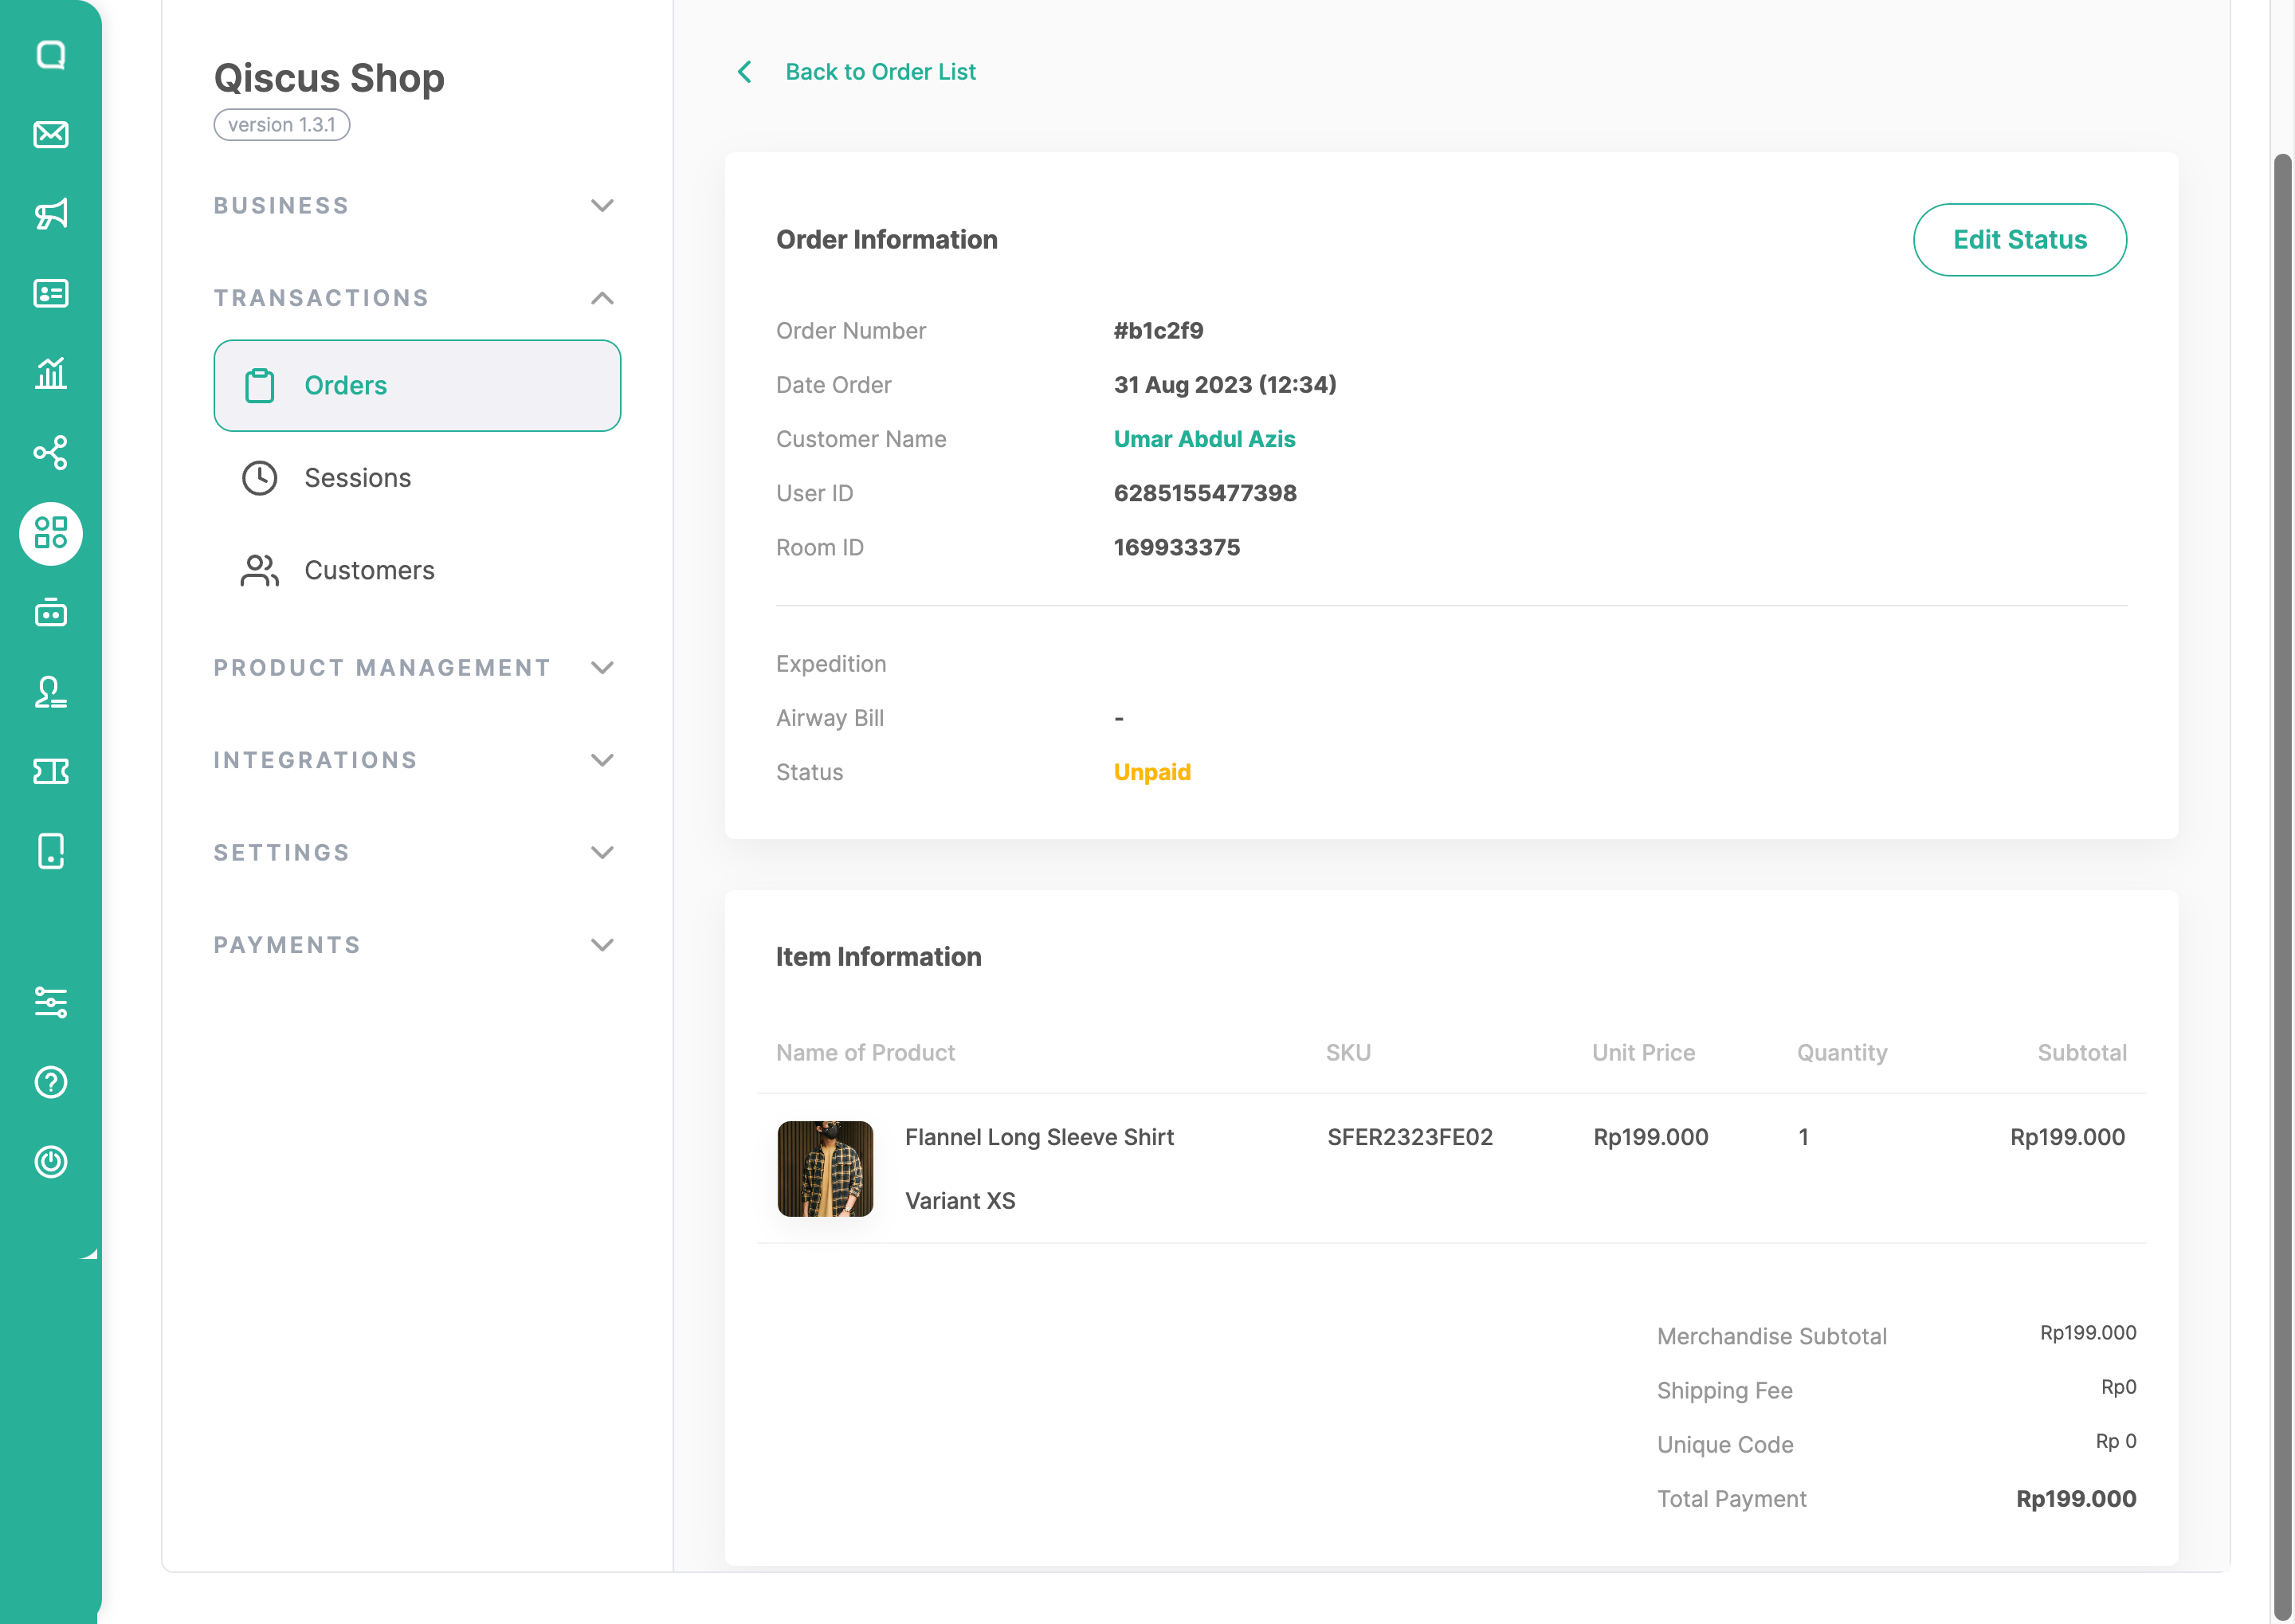This screenshot has height=1624, width=2295.
Task: Expand the Payments section
Action: (416, 945)
